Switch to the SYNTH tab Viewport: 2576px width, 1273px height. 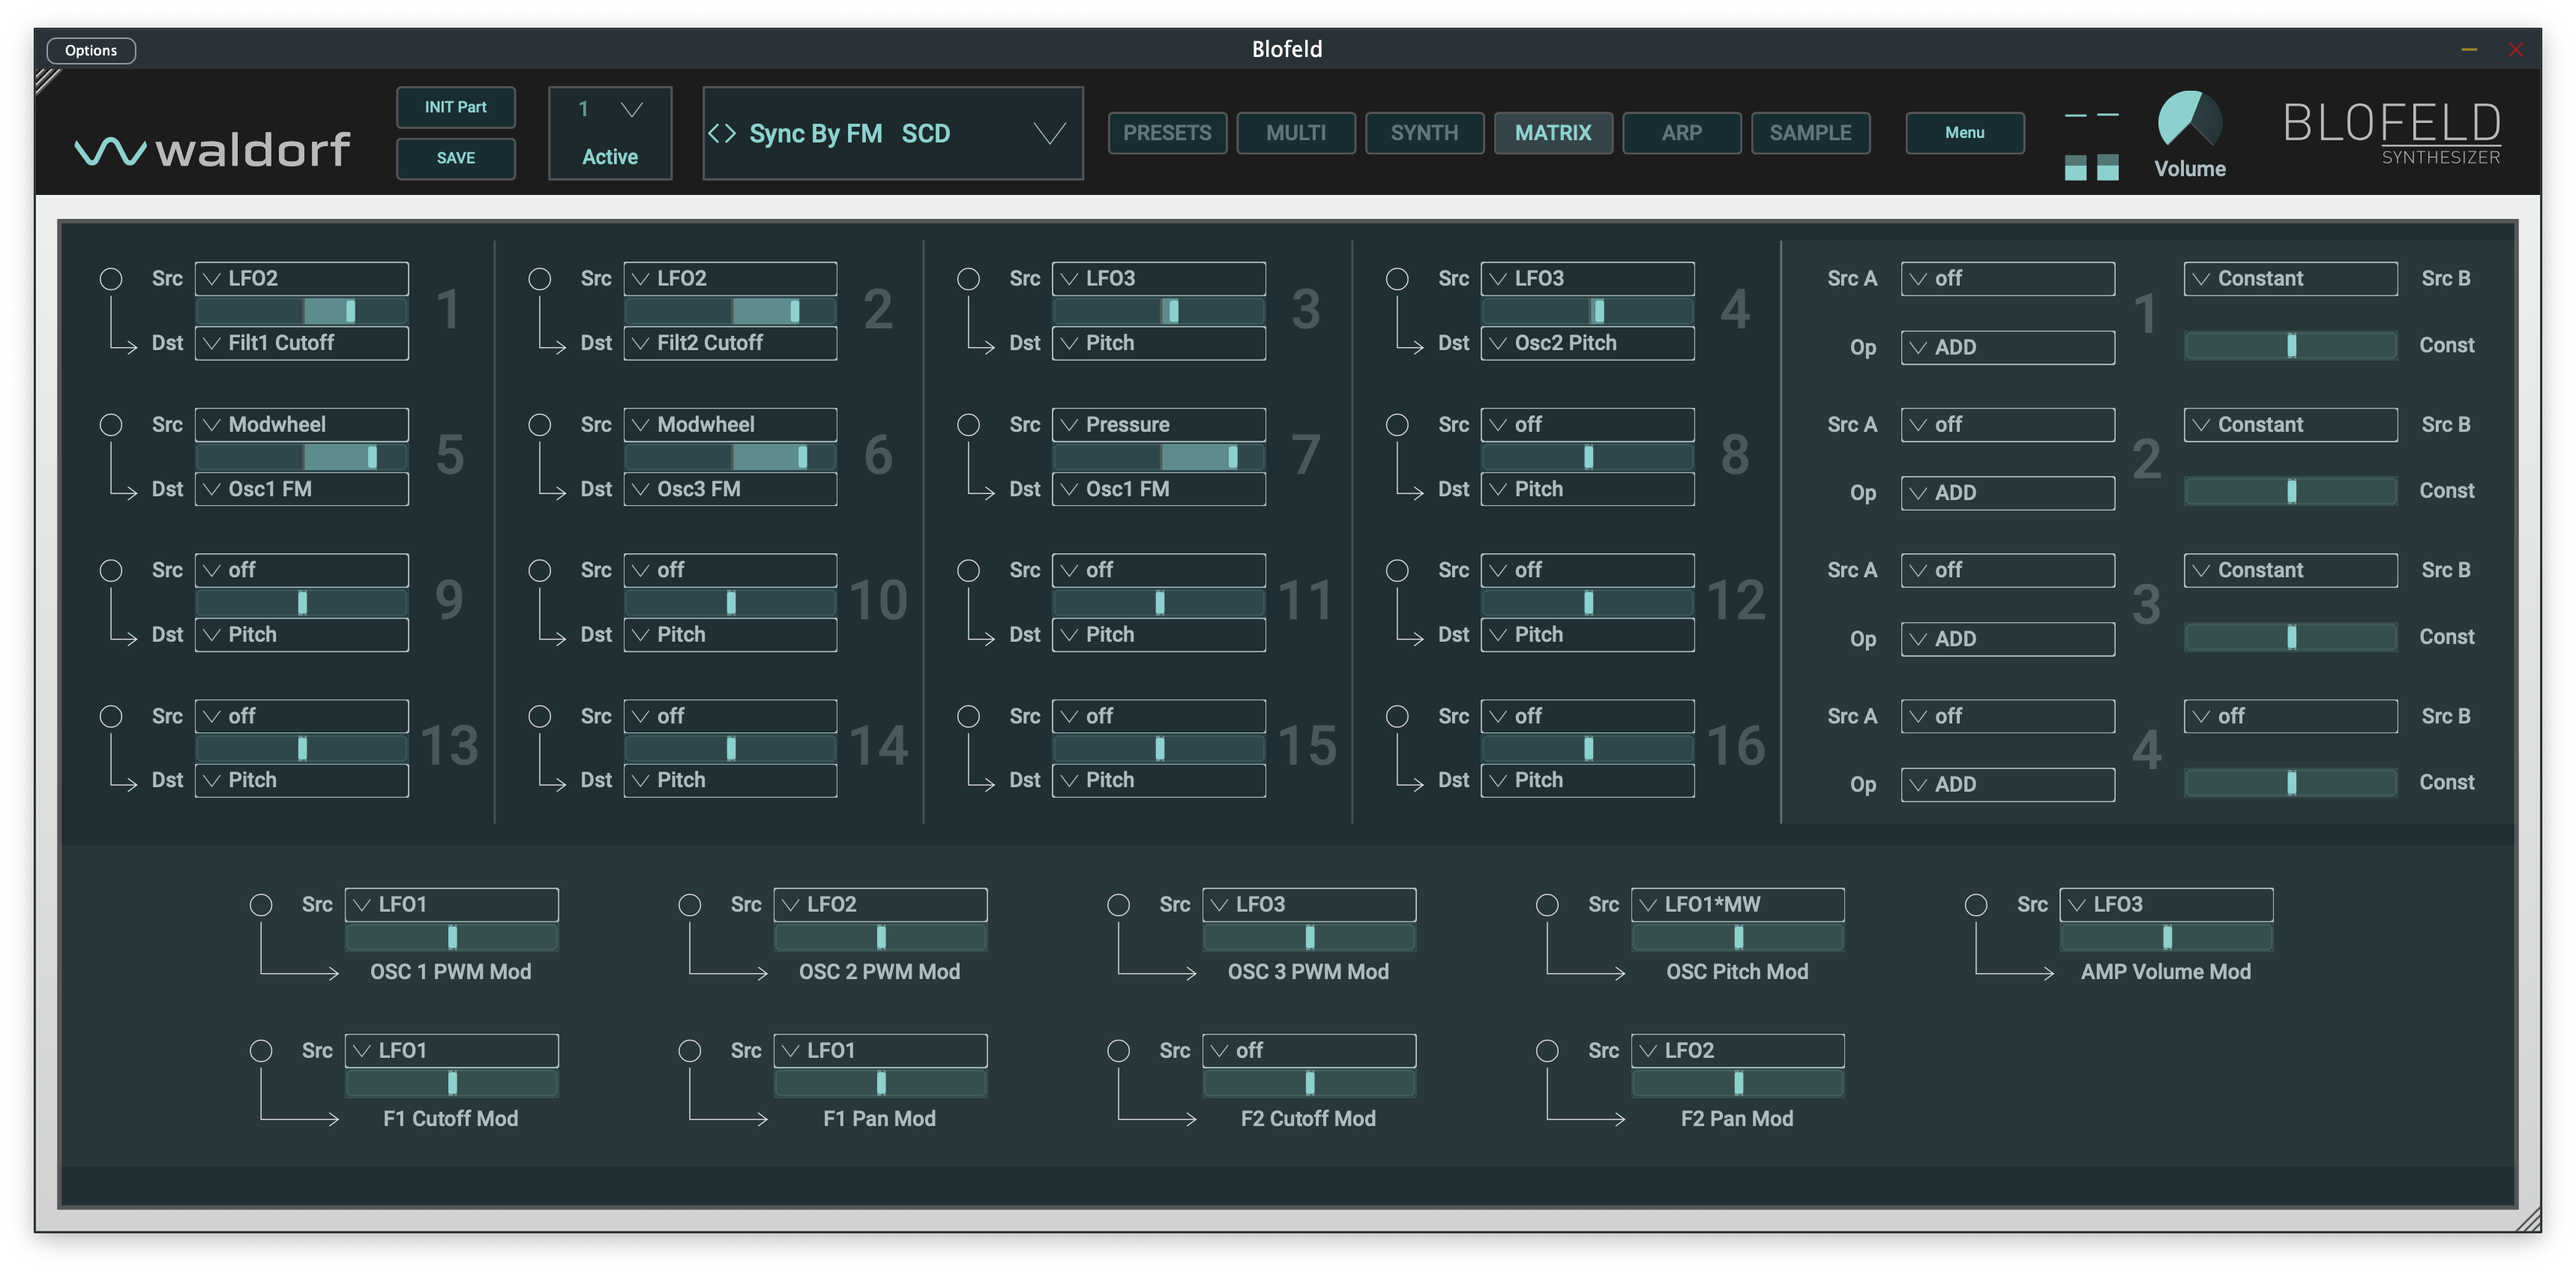[x=1424, y=132]
